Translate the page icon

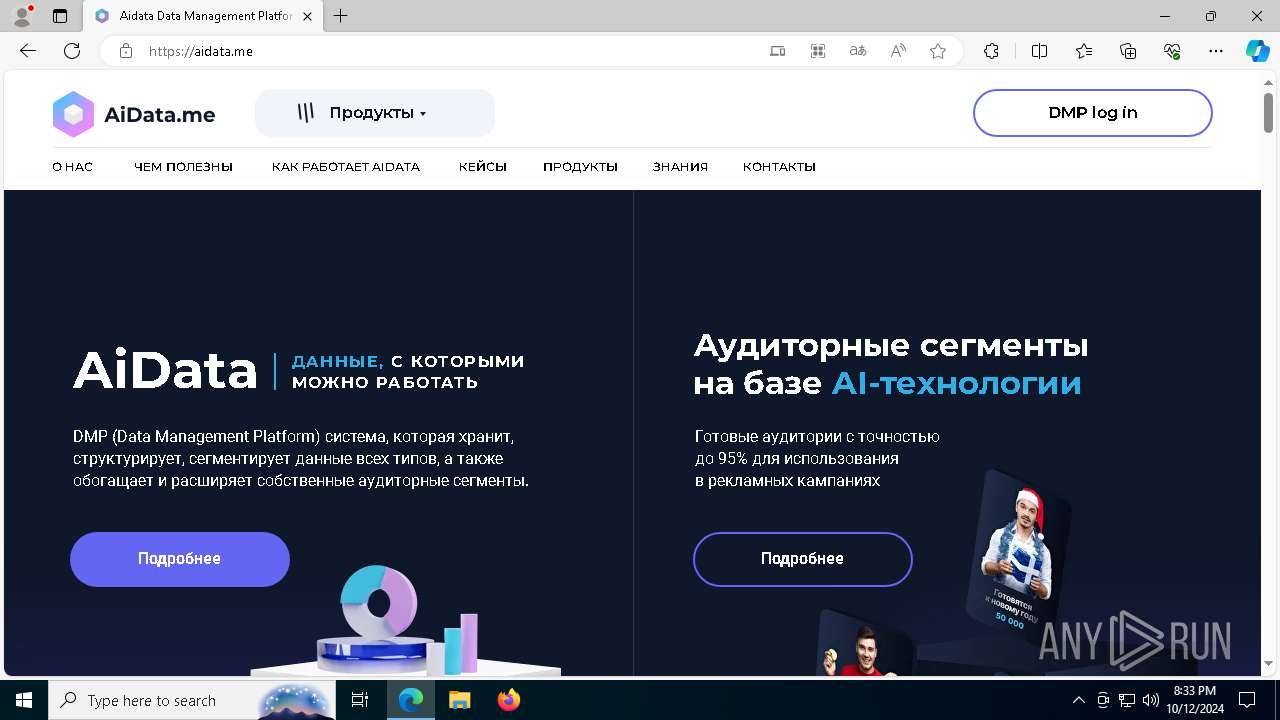[x=858, y=51]
